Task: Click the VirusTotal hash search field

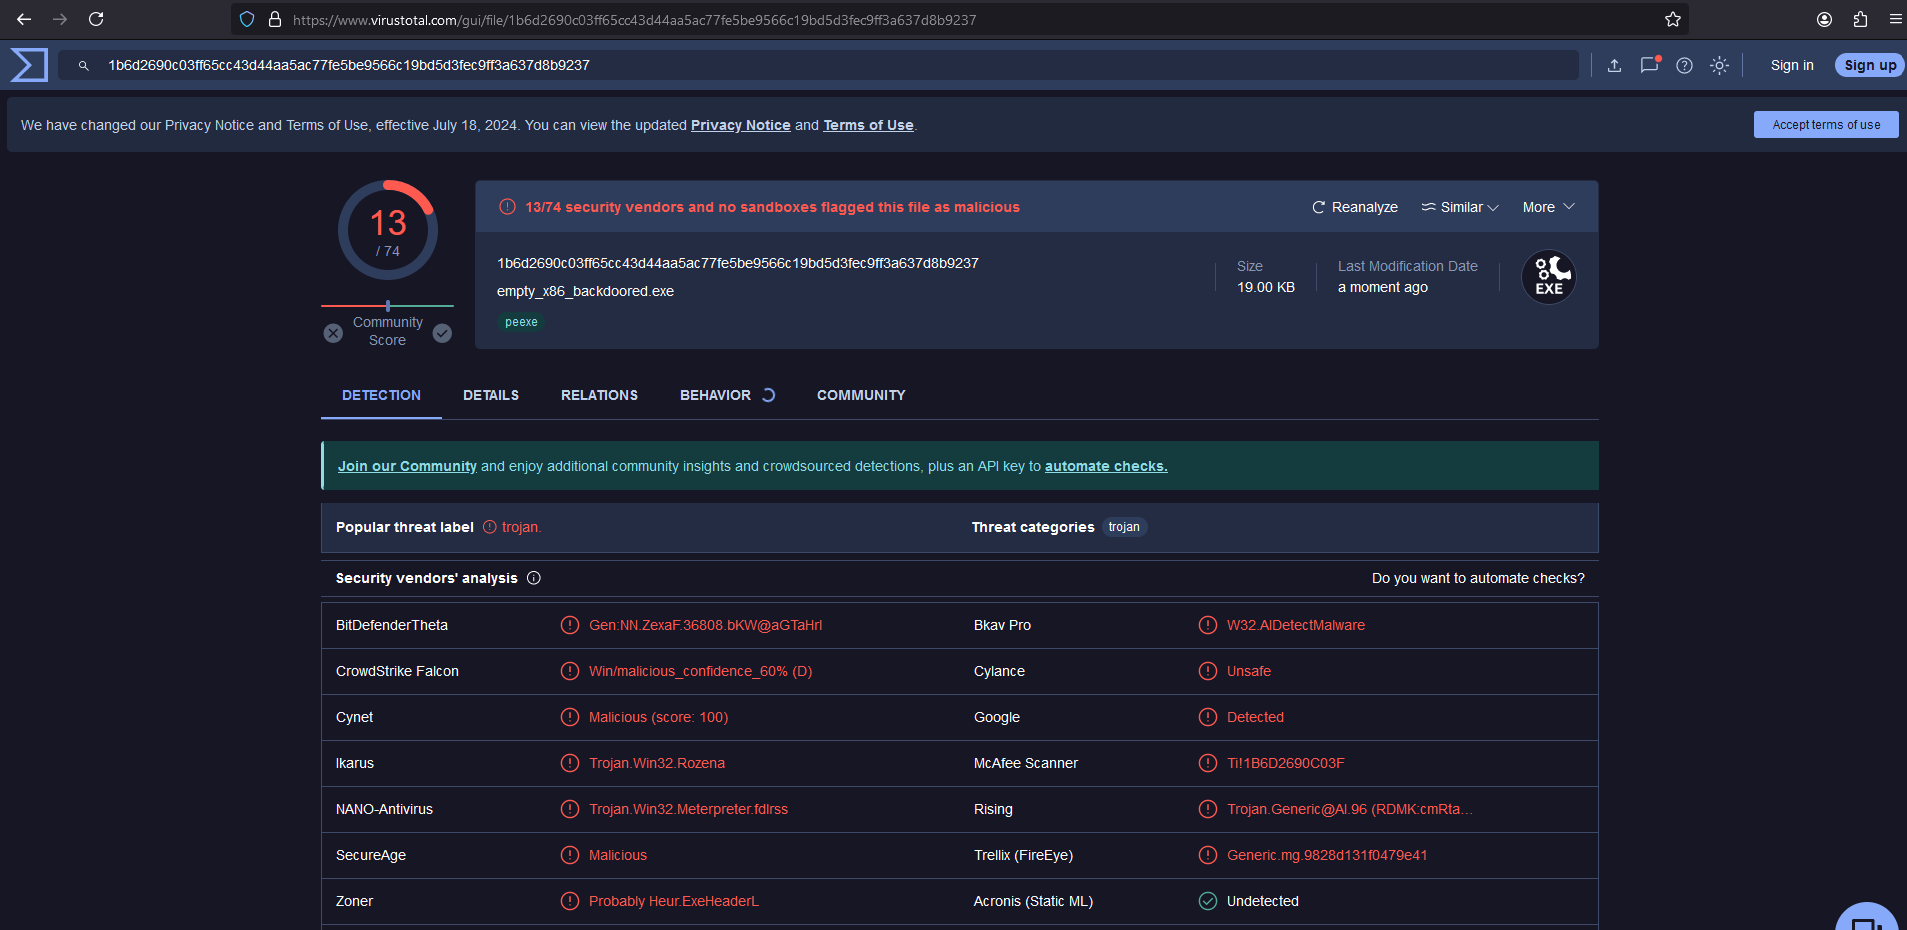Action: (x=818, y=65)
